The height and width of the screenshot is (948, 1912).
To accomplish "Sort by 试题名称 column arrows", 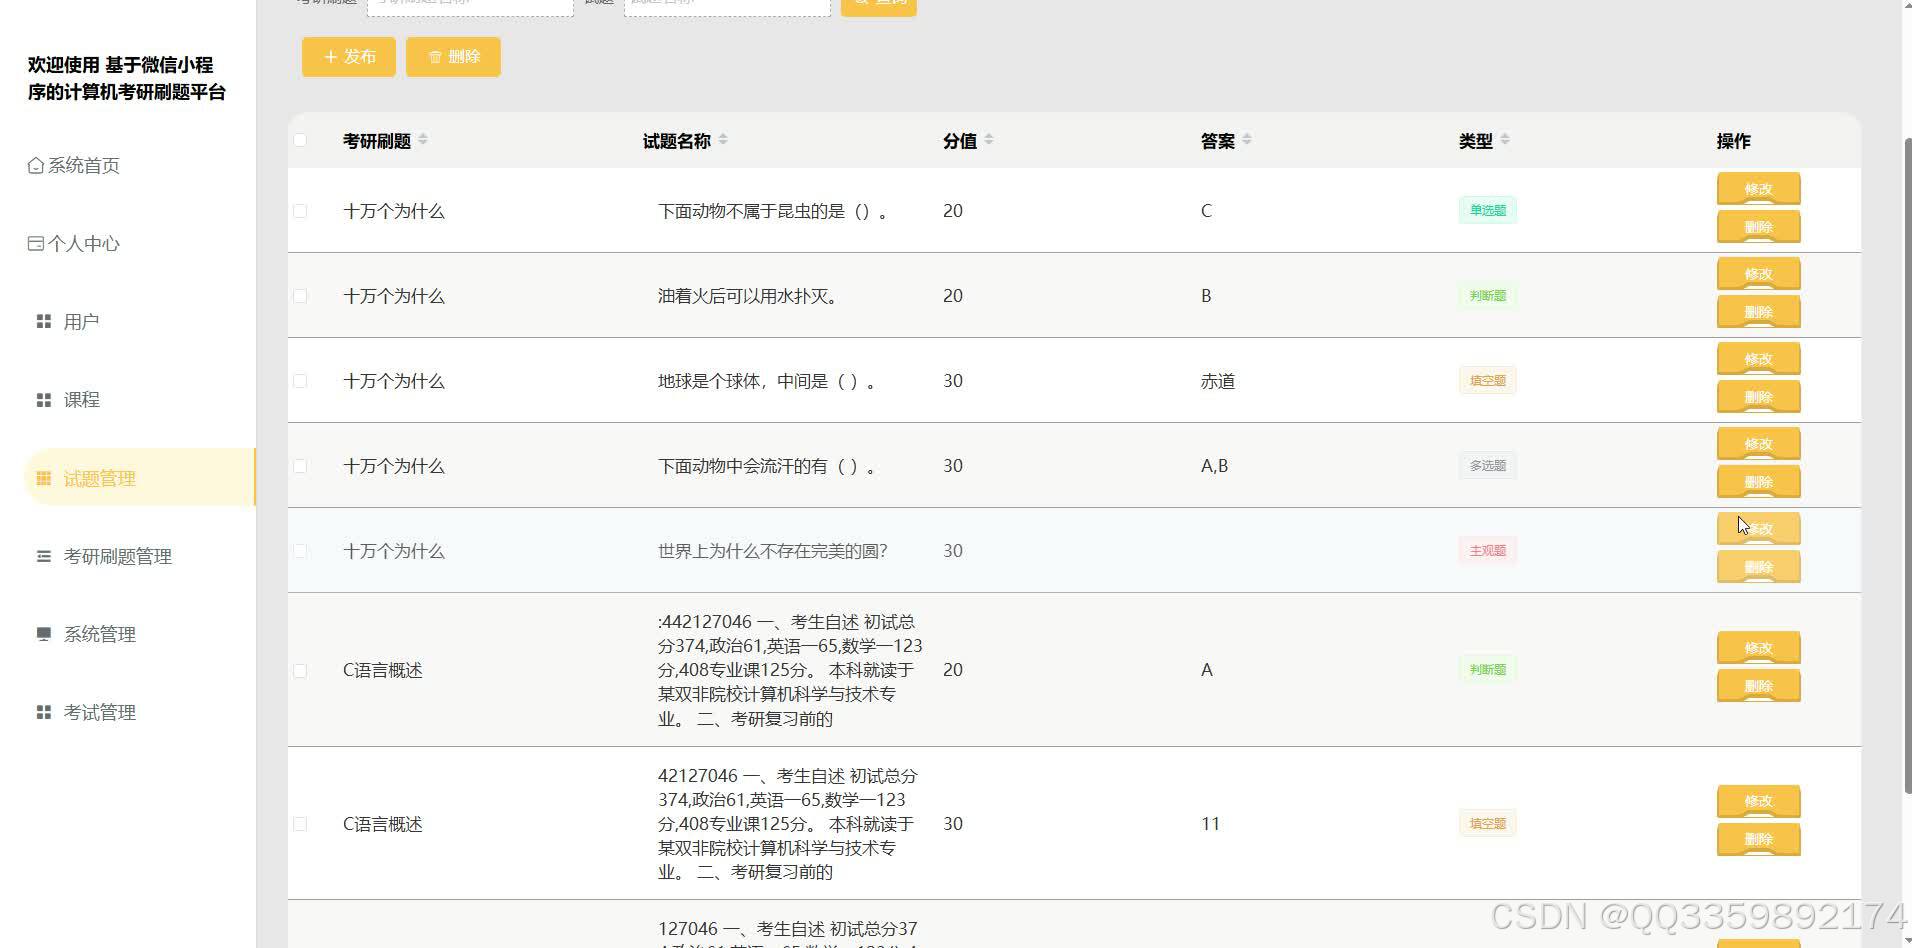I will click(723, 139).
